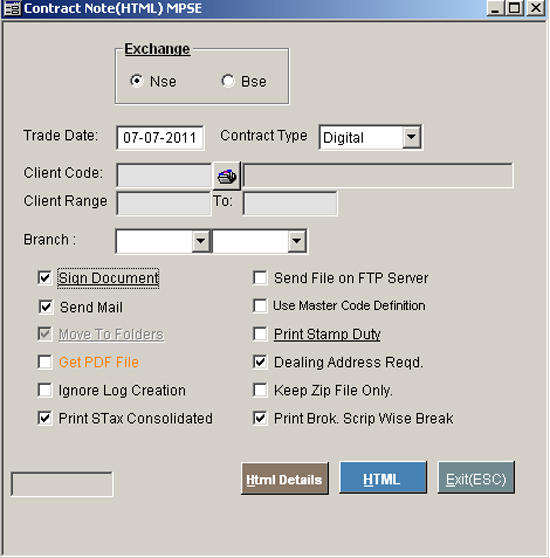Tick the Keep Zip File Only checkbox
The image size is (550, 558).
[x=260, y=390]
